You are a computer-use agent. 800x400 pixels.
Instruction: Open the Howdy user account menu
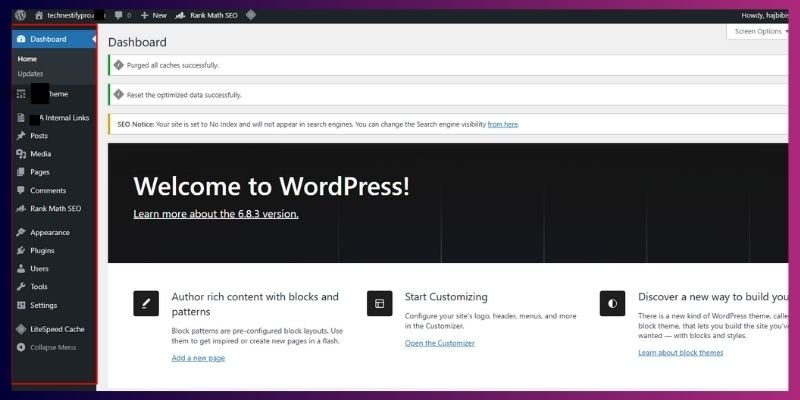pos(765,15)
